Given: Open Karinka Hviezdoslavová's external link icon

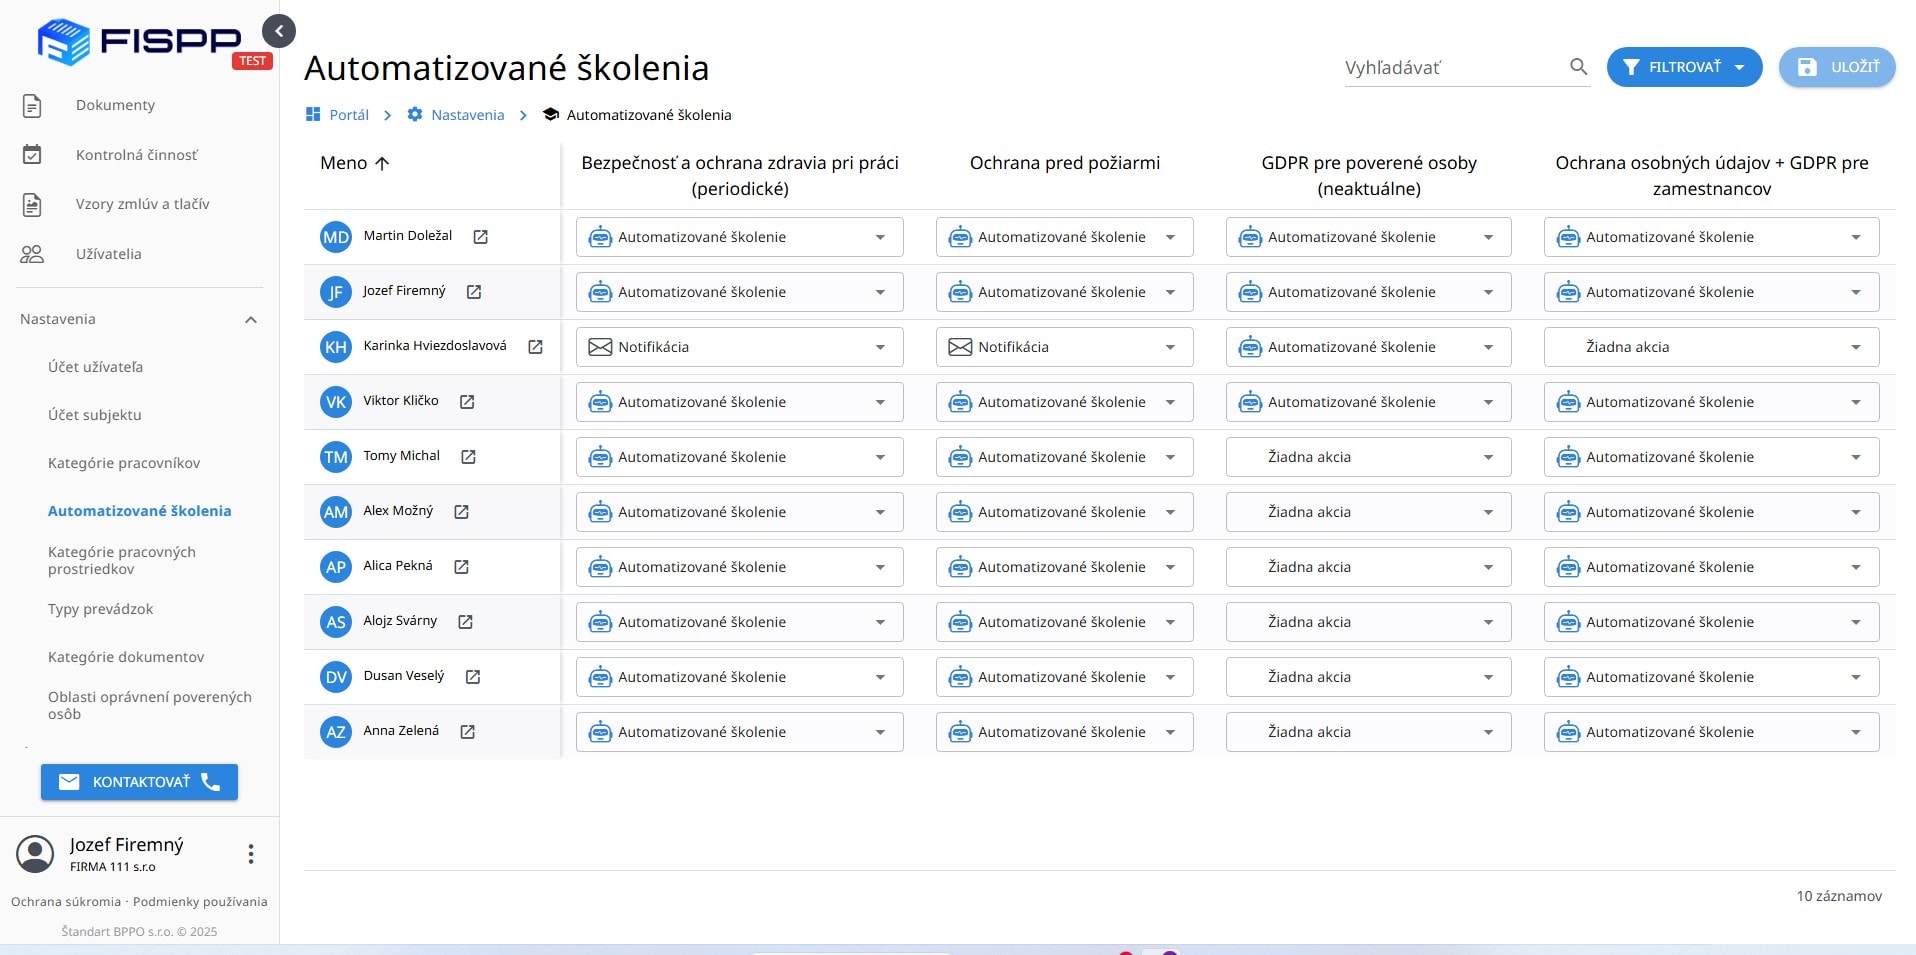Looking at the screenshot, I should point(535,347).
